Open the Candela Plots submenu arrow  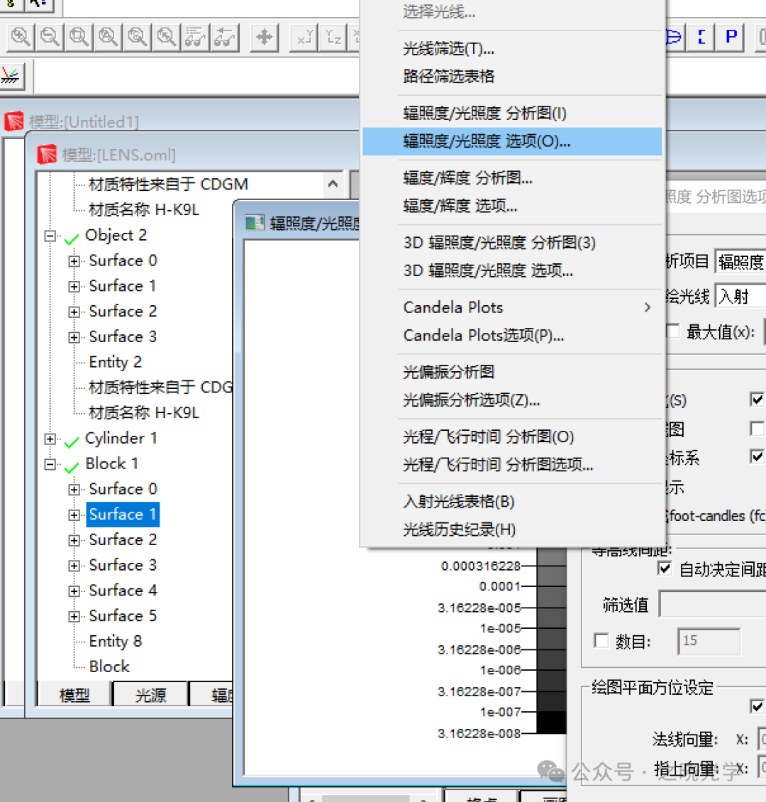(x=647, y=307)
